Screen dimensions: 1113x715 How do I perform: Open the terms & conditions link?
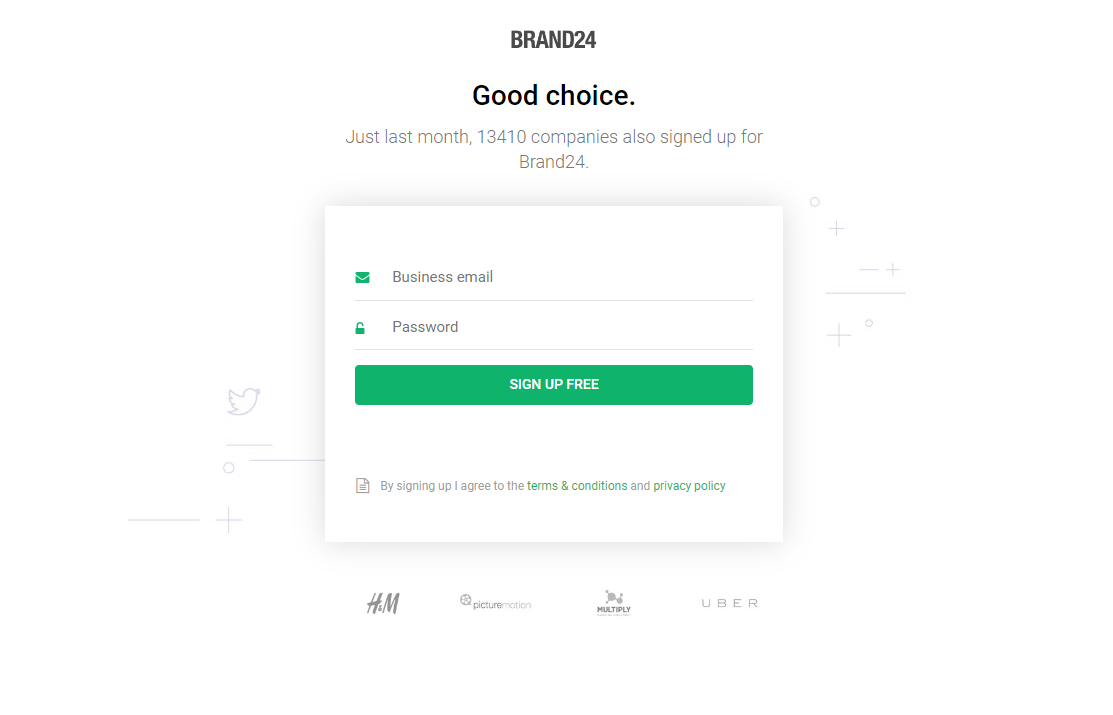pos(577,486)
